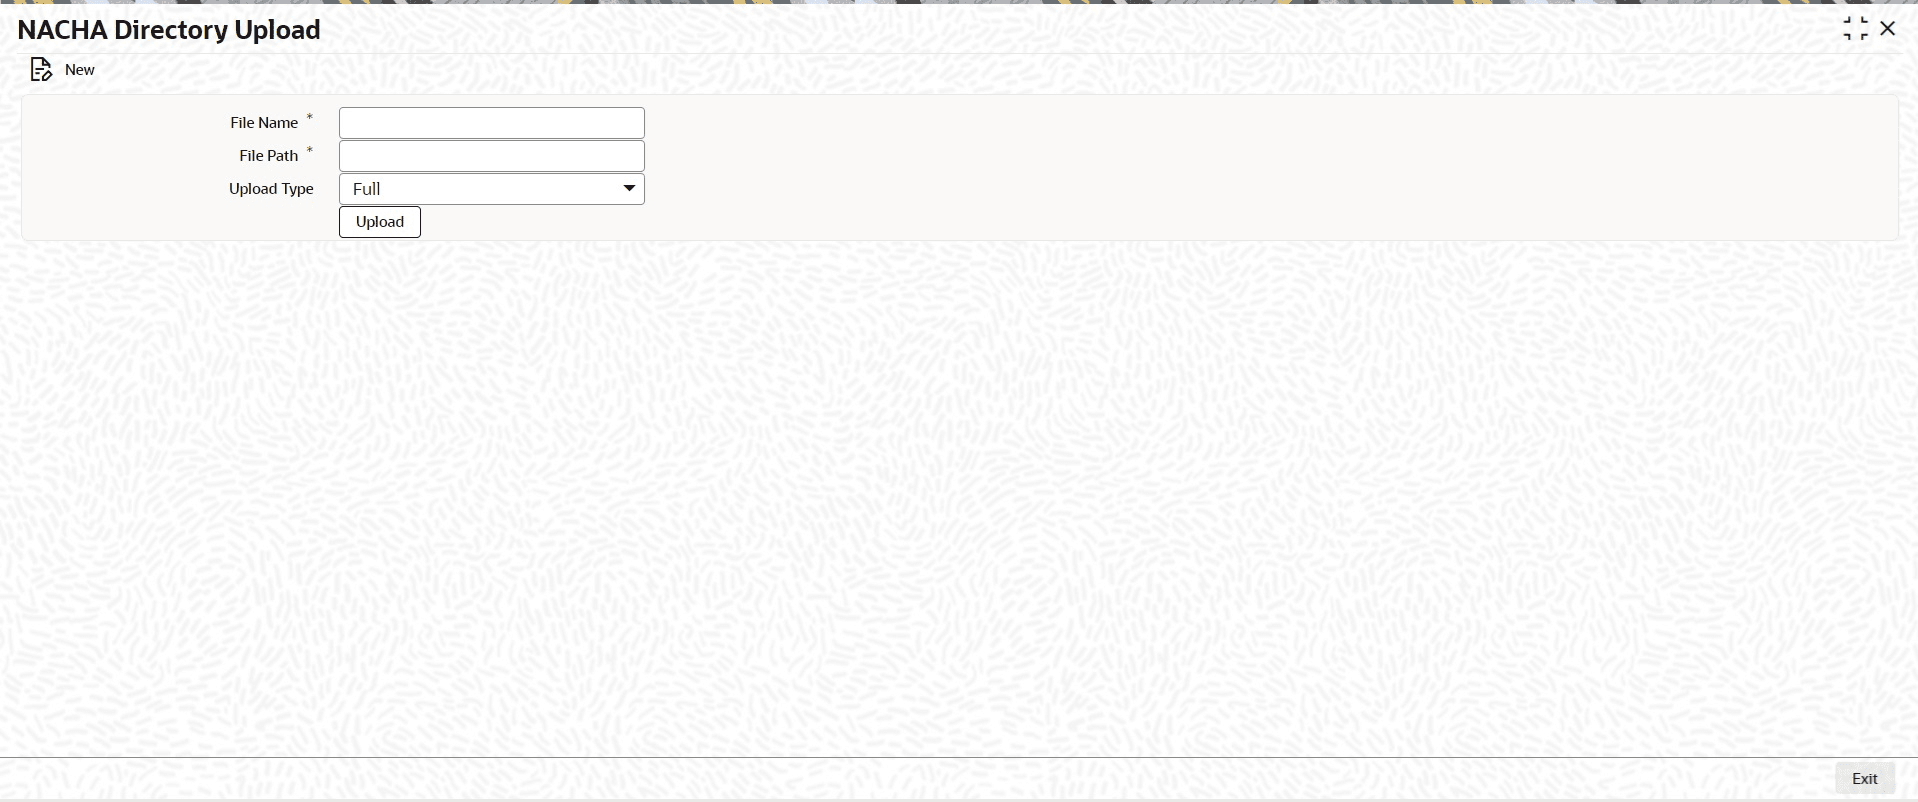This screenshot has height=802, width=1918.
Task: Click the footer bar beside Exit
Action: pyautogui.click(x=900, y=779)
